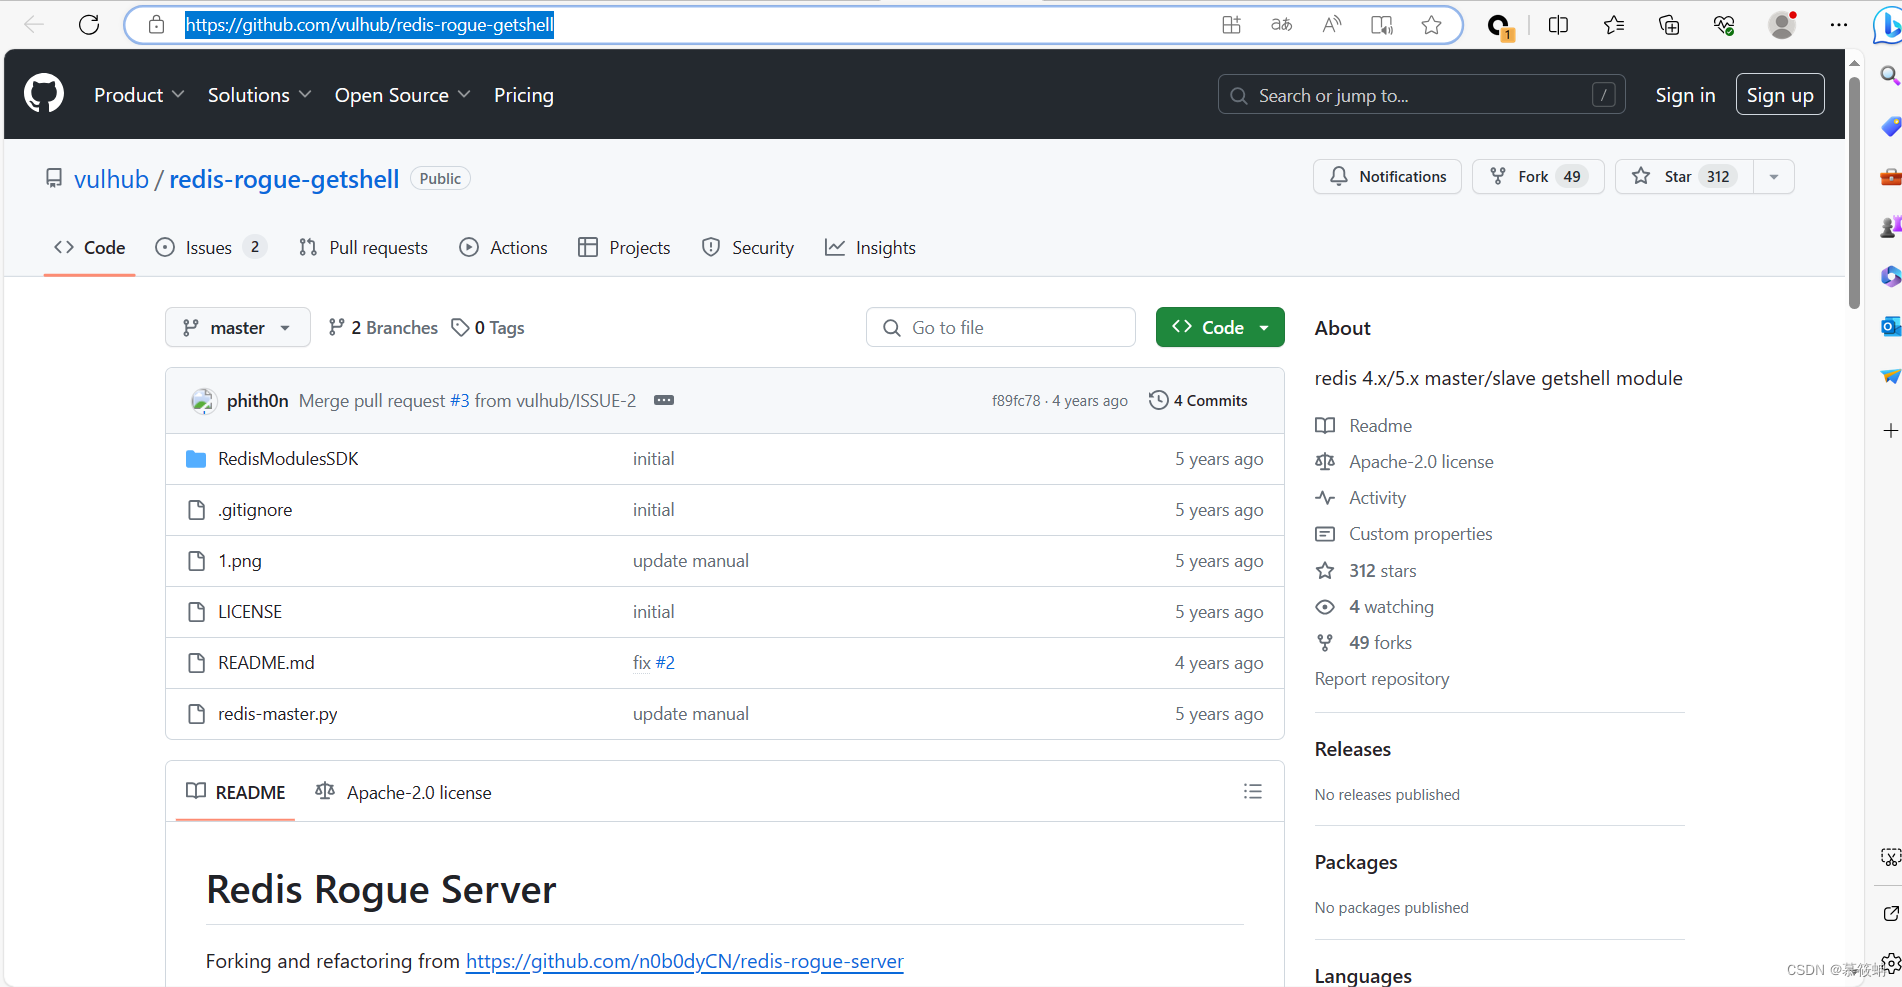The height and width of the screenshot is (987, 1902).
Task: View 2 Branches
Action: 383,328
